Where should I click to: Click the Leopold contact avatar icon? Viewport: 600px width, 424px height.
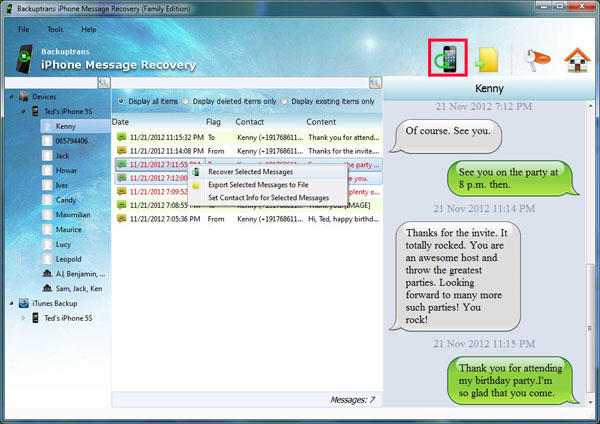[x=47, y=259]
